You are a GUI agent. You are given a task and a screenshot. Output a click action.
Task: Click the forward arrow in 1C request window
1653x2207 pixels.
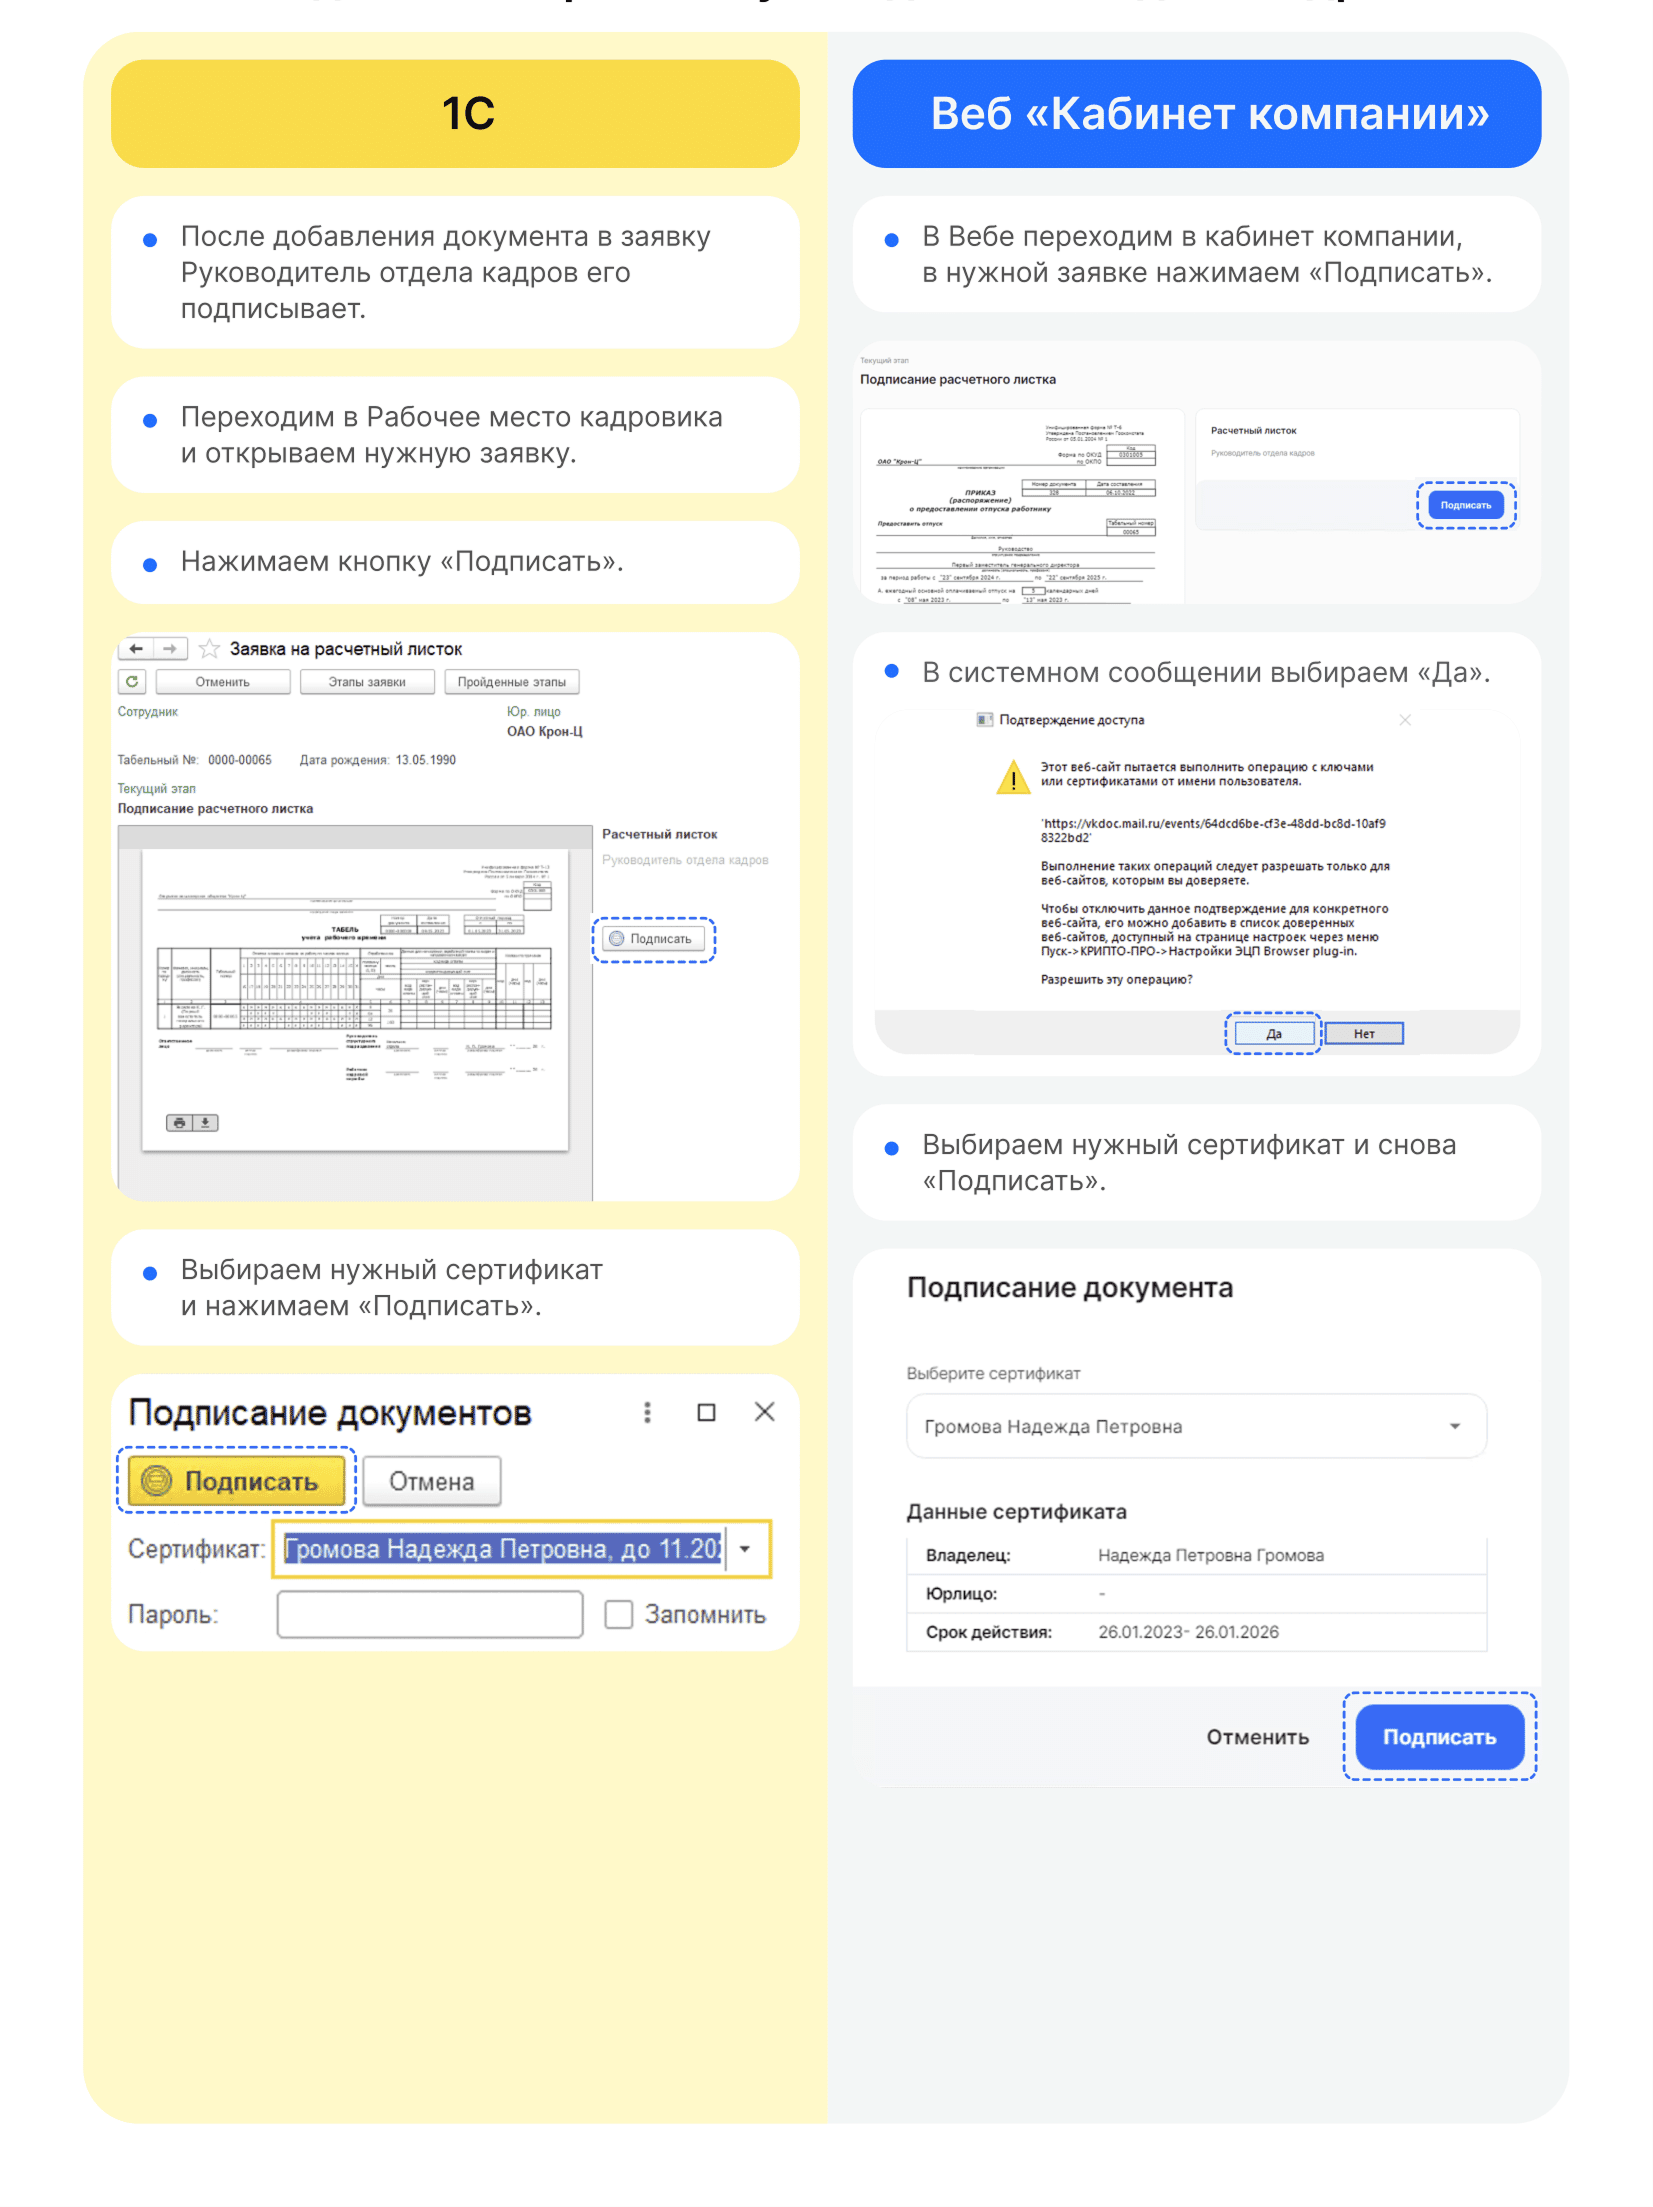coord(170,649)
